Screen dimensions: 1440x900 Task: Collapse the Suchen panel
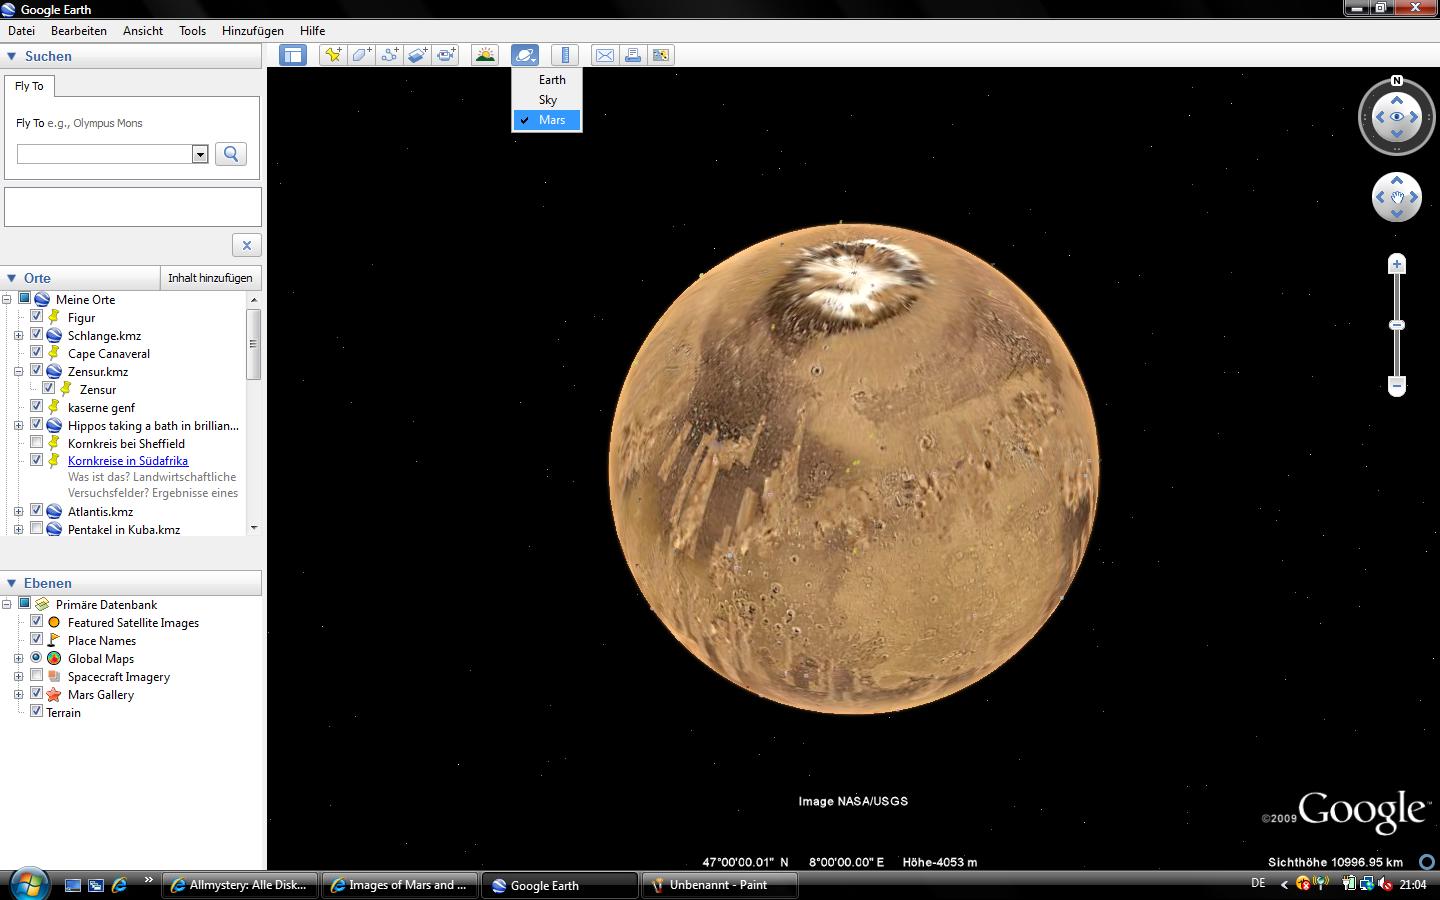click(x=12, y=56)
